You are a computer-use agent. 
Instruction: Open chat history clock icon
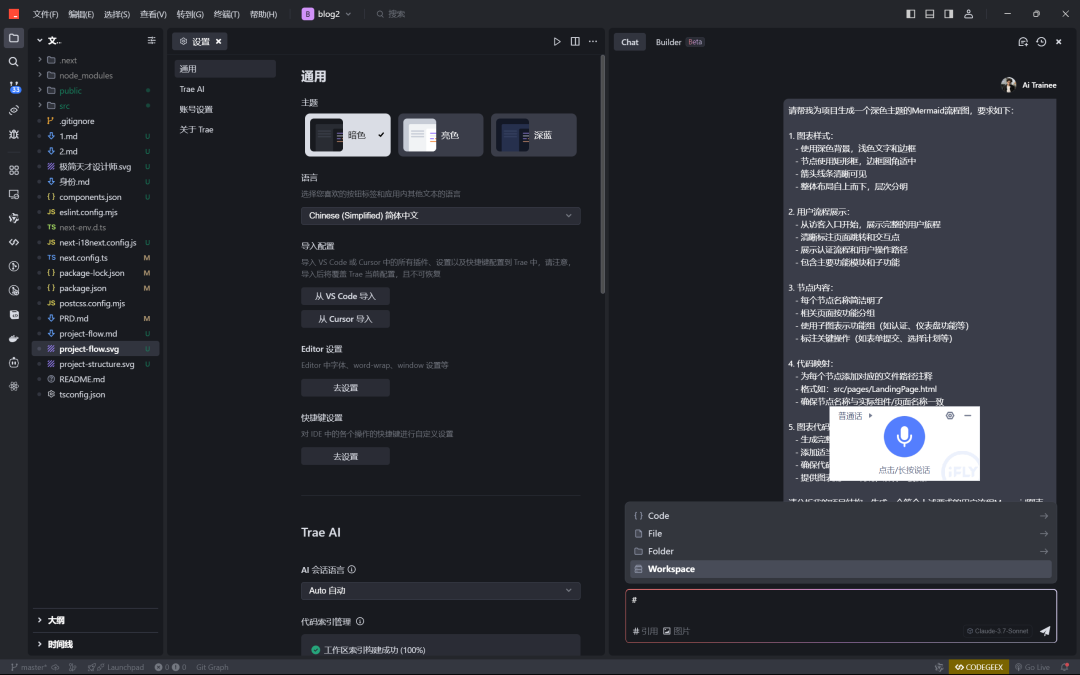pos(1041,42)
